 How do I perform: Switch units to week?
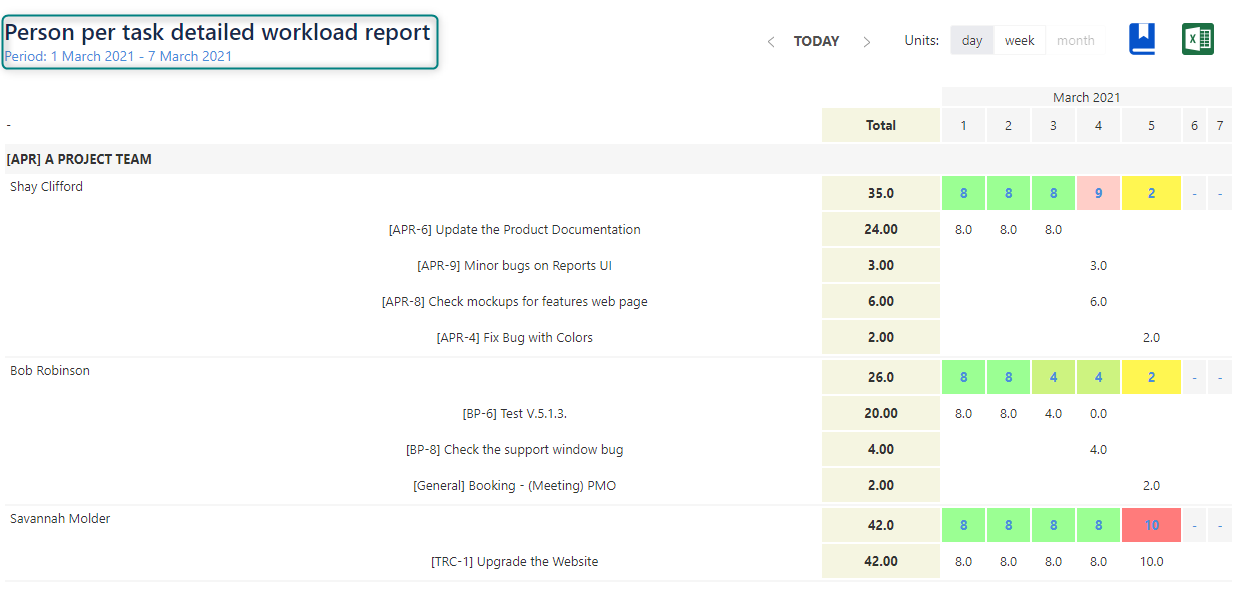coord(1019,41)
